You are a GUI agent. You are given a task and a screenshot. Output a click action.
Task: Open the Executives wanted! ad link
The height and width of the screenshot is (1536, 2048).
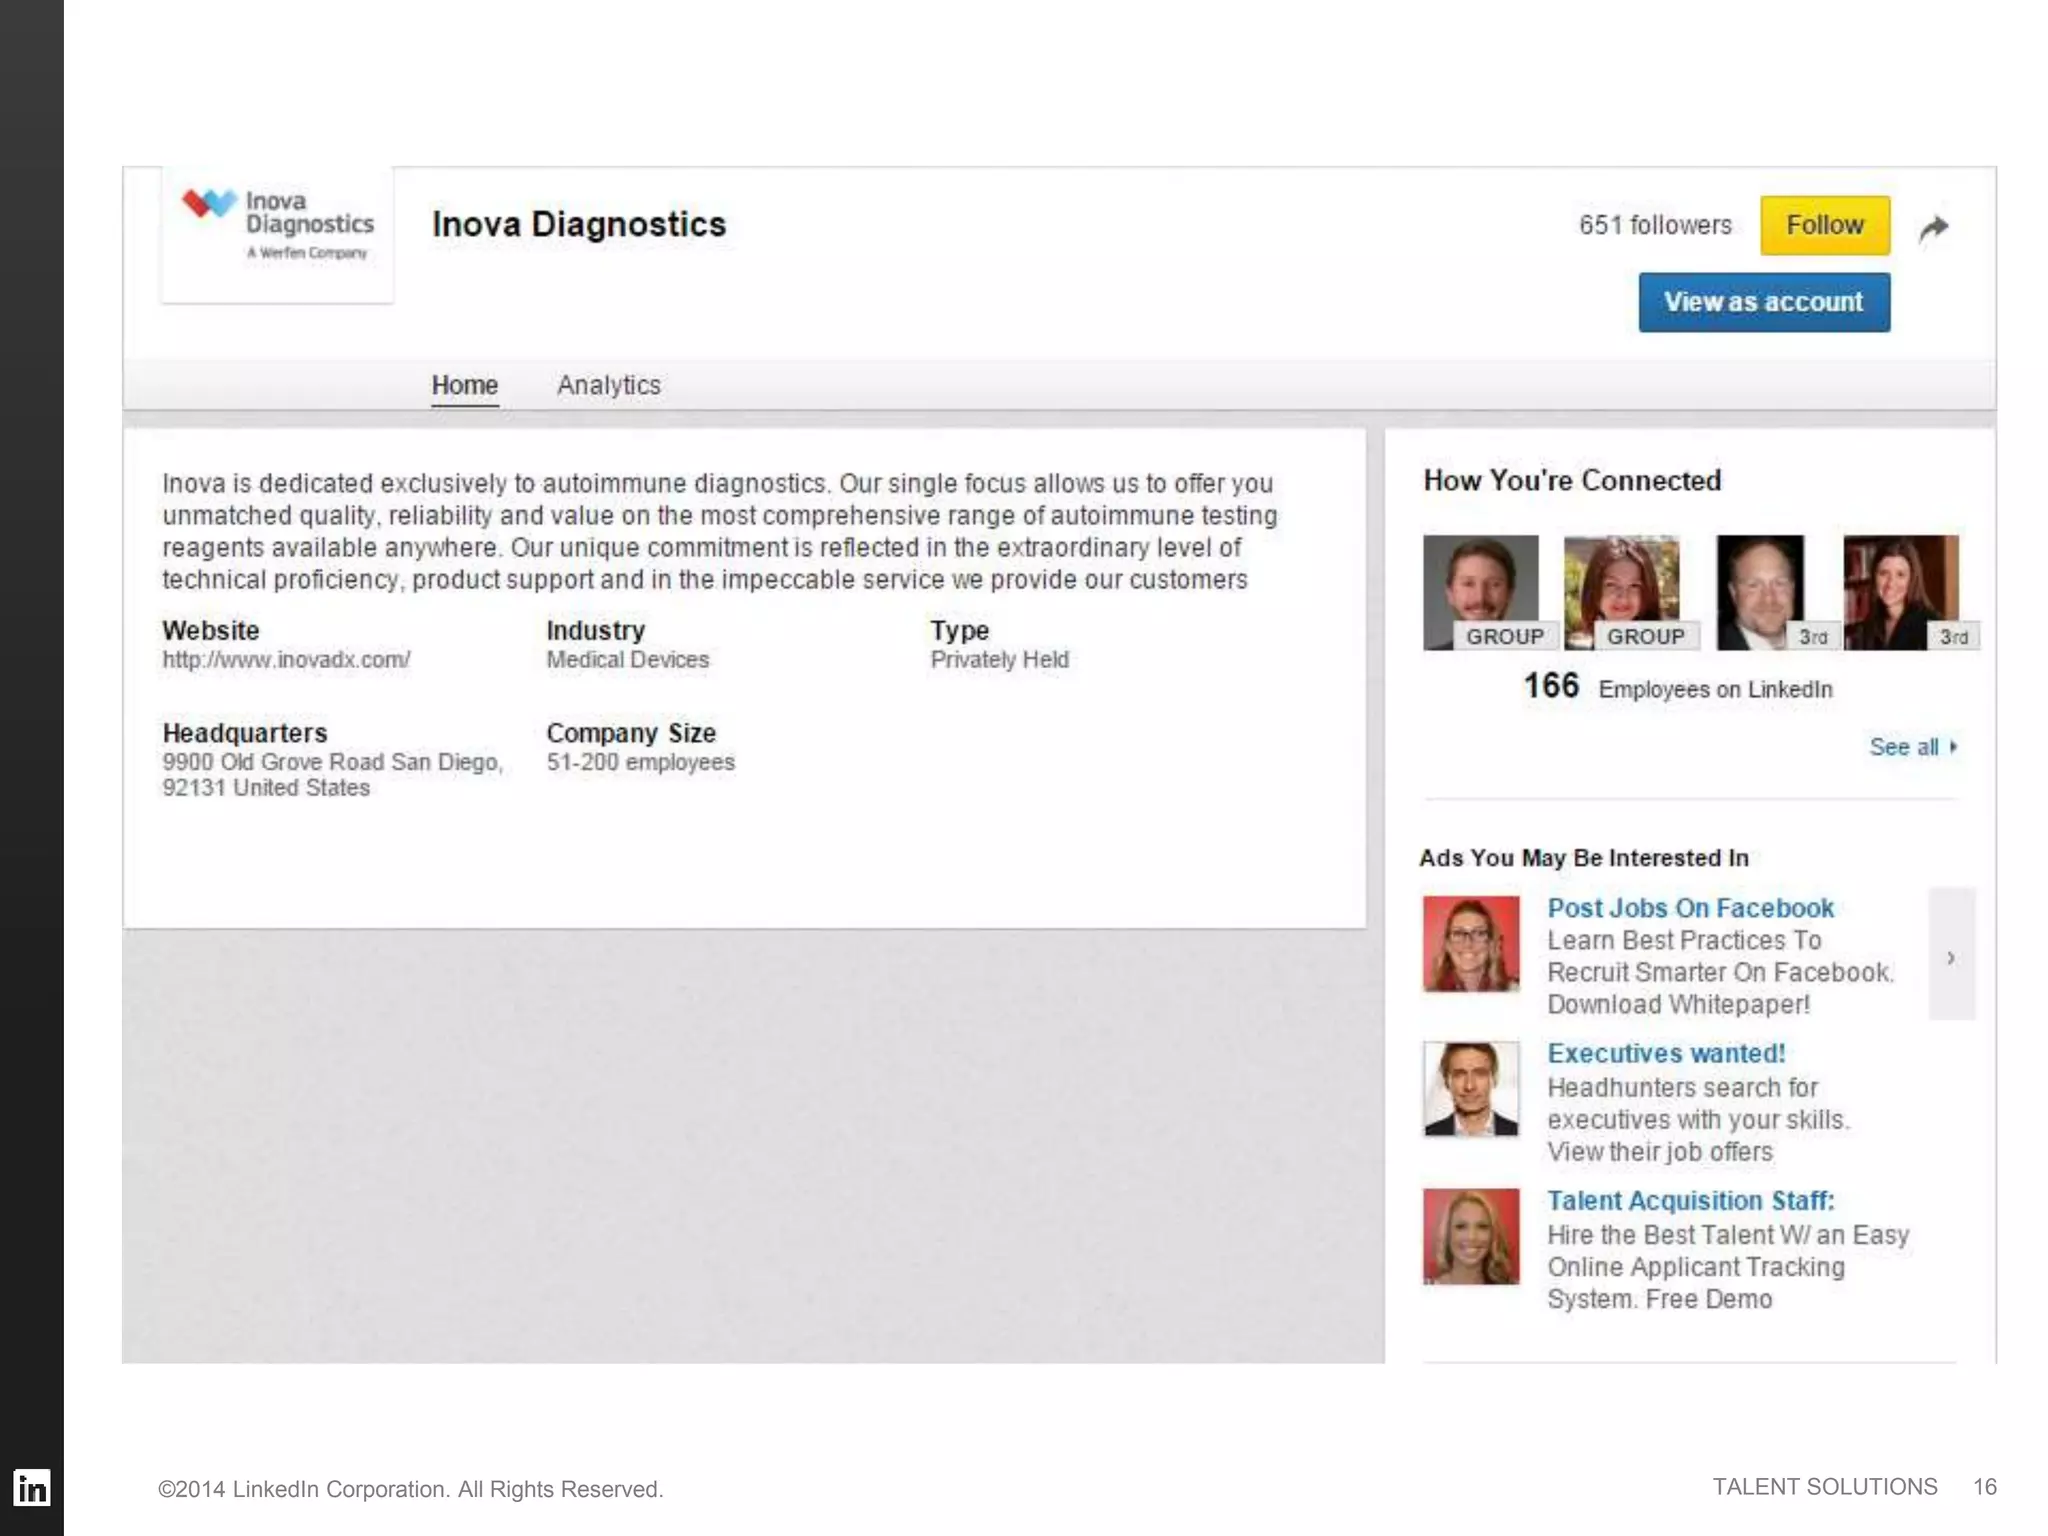coord(1666,1053)
